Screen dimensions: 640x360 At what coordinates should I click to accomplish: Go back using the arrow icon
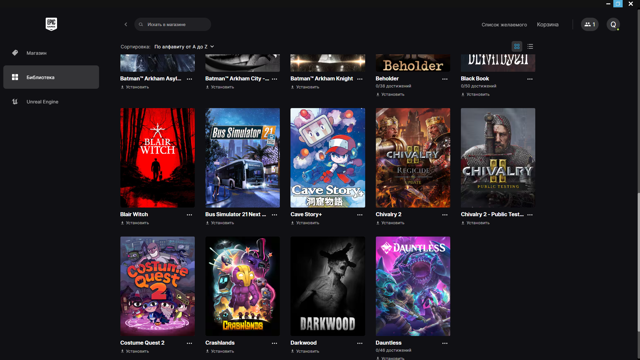tap(126, 24)
